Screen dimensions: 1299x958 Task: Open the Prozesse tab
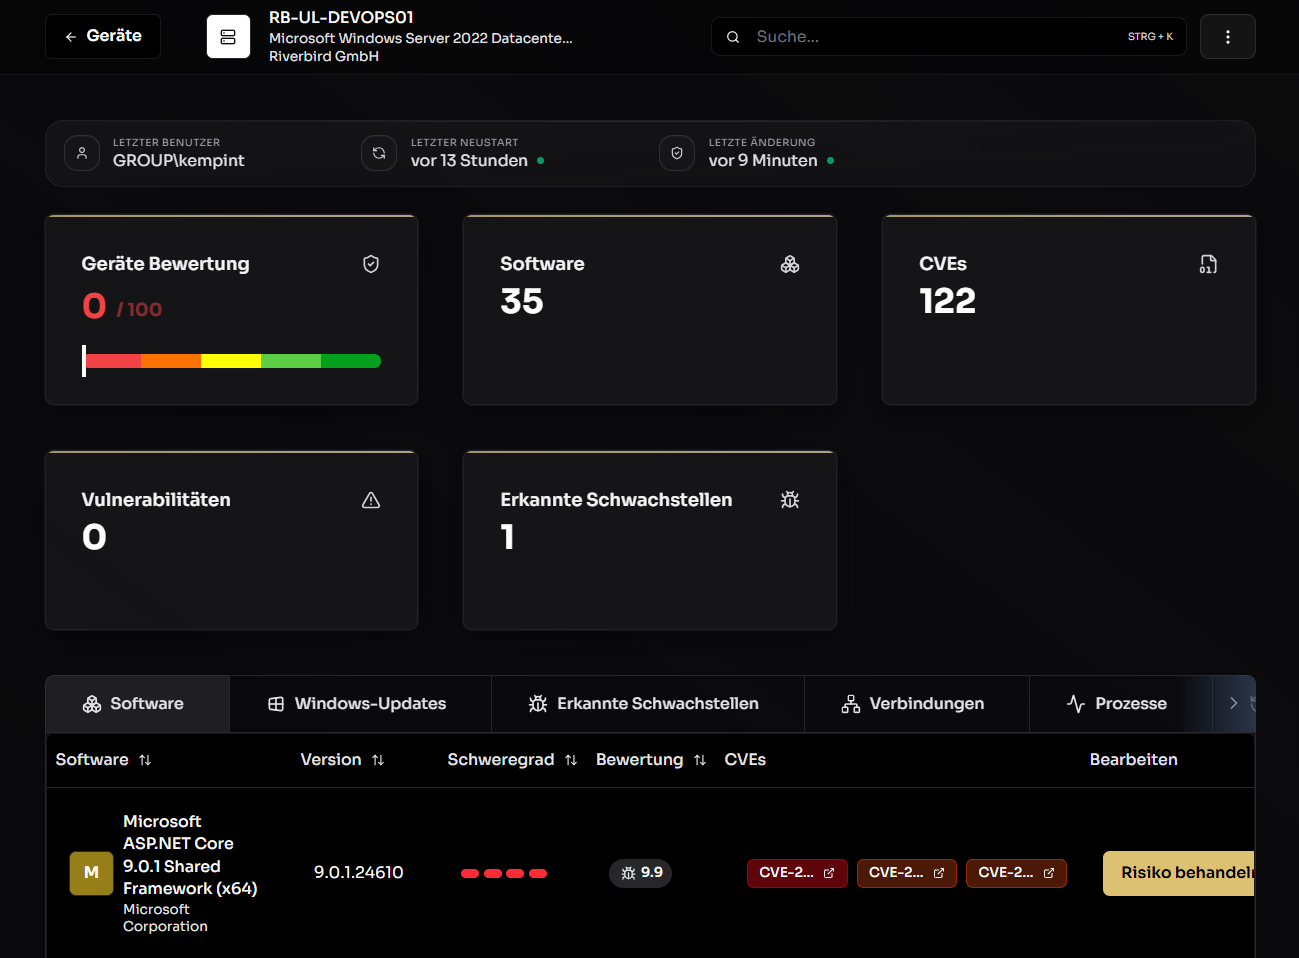click(x=1120, y=704)
